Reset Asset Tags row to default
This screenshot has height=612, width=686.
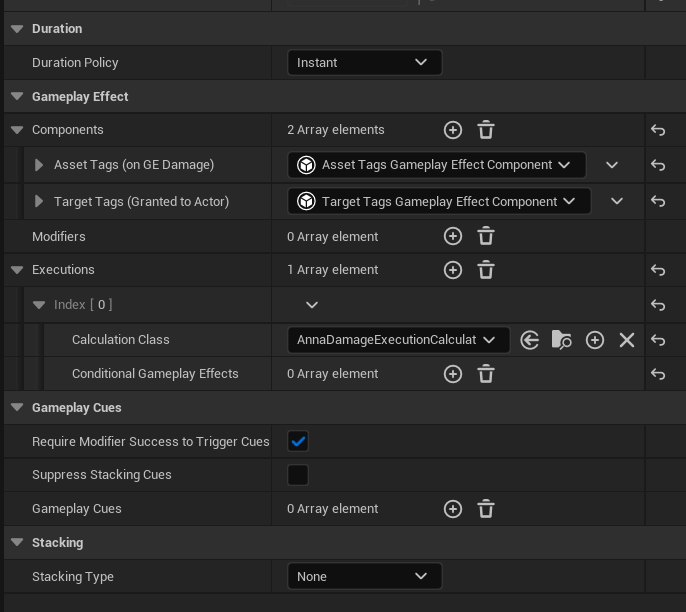coord(658,165)
